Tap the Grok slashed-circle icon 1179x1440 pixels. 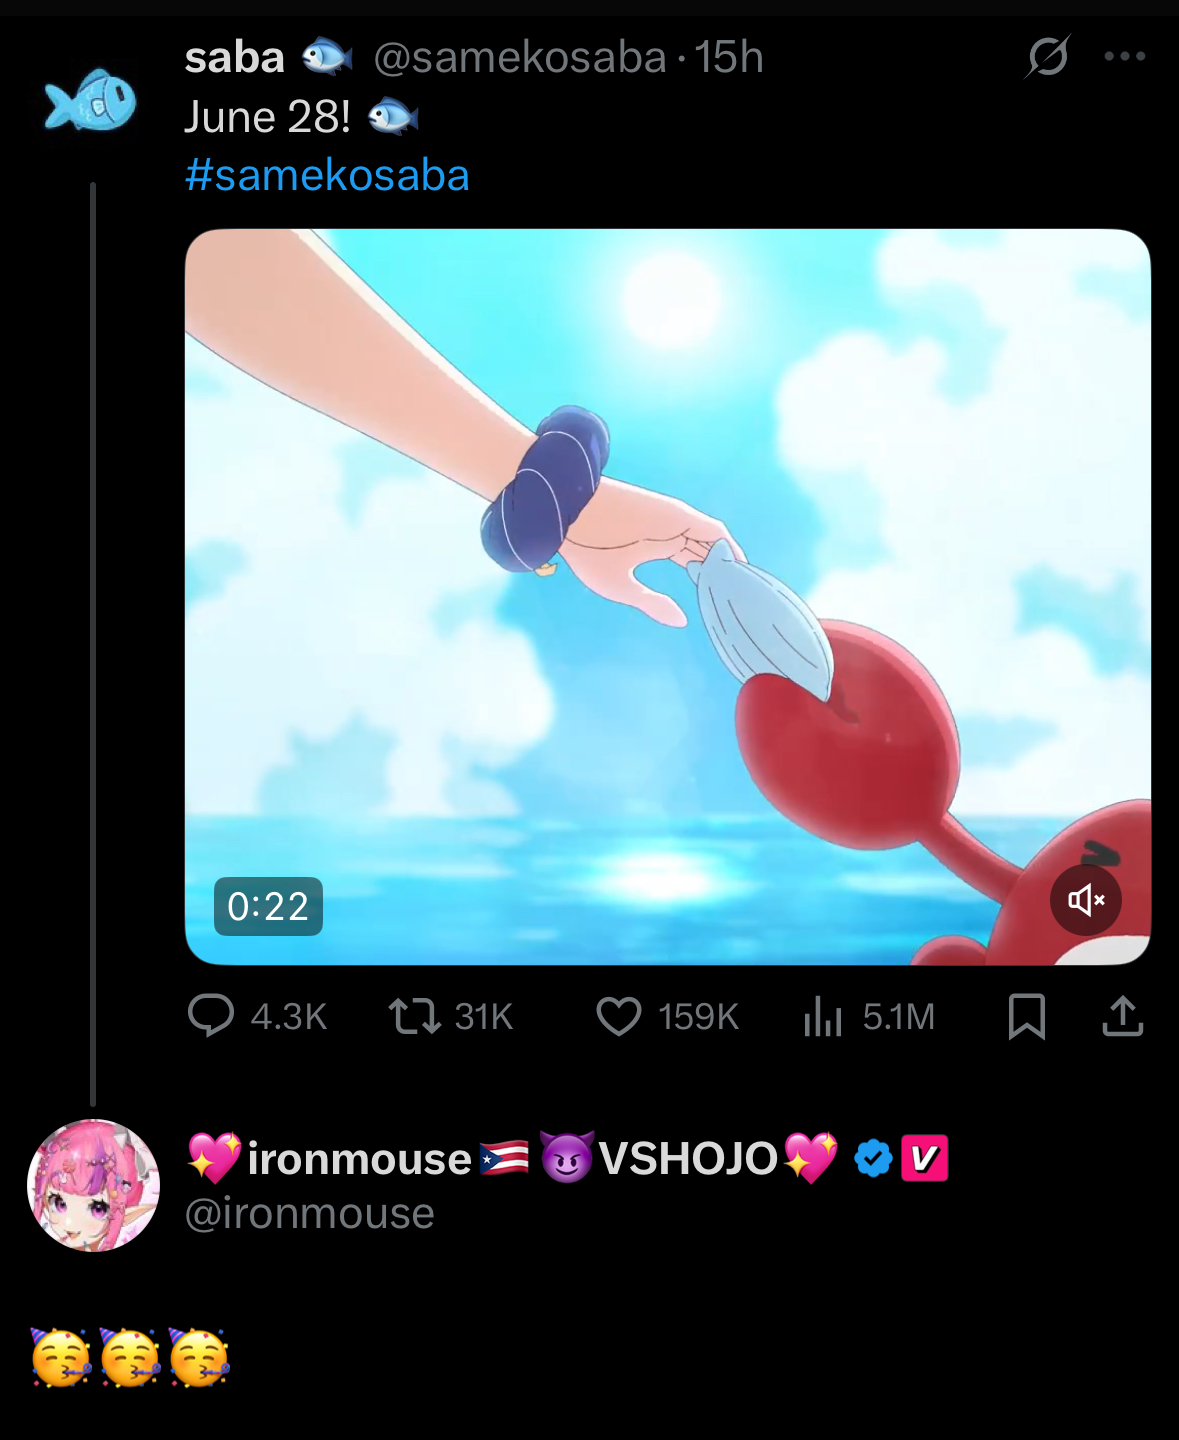click(1047, 57)
